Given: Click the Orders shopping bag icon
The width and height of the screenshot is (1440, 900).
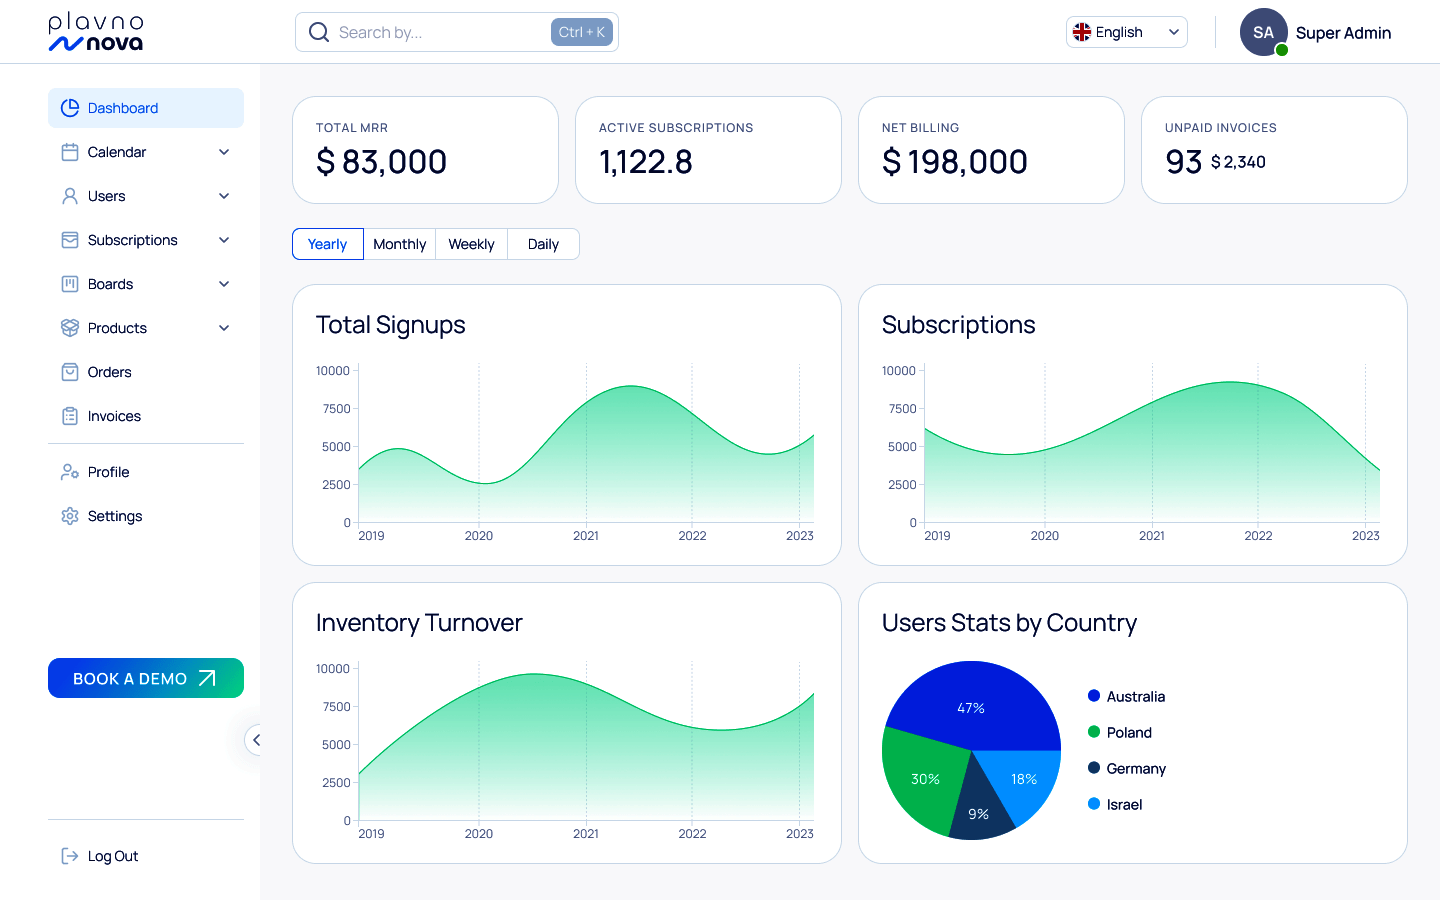Looking at the screenshot, I should click(70, 372).
